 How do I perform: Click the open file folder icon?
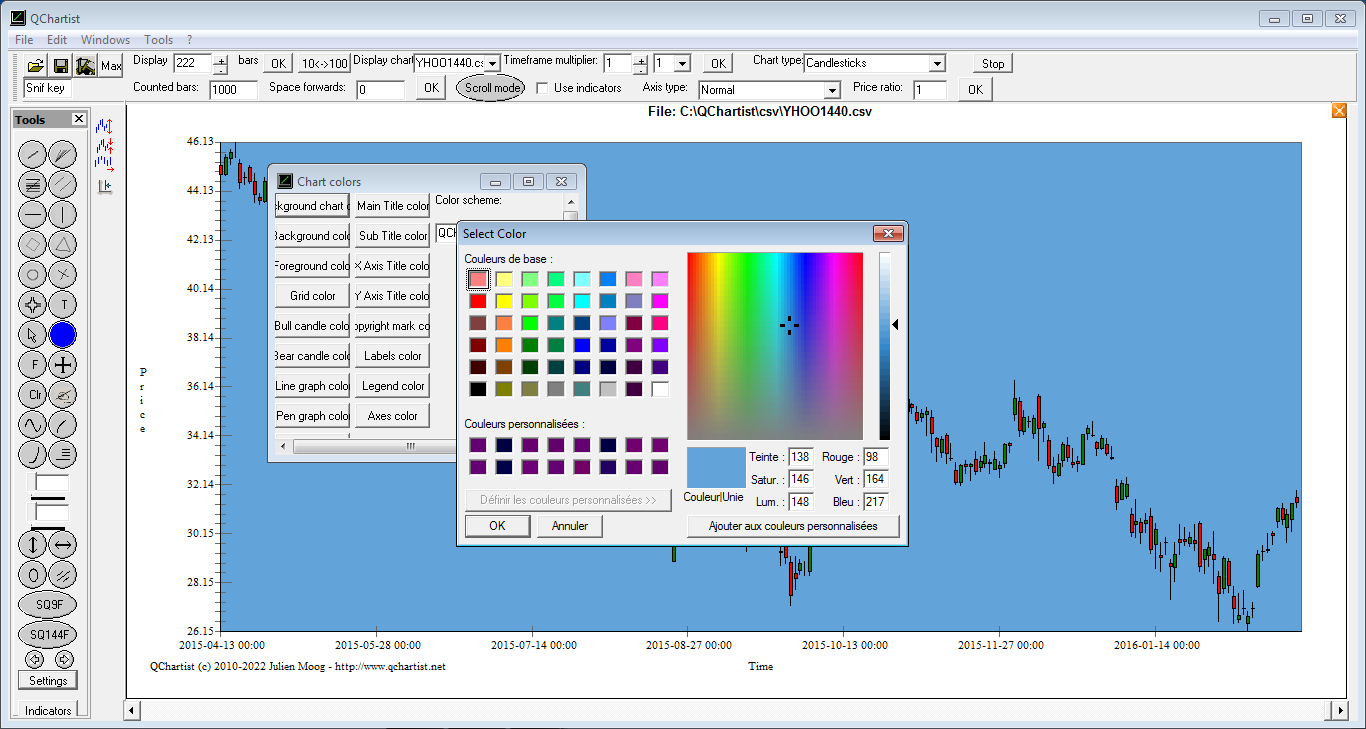click(x=35, y=66)
